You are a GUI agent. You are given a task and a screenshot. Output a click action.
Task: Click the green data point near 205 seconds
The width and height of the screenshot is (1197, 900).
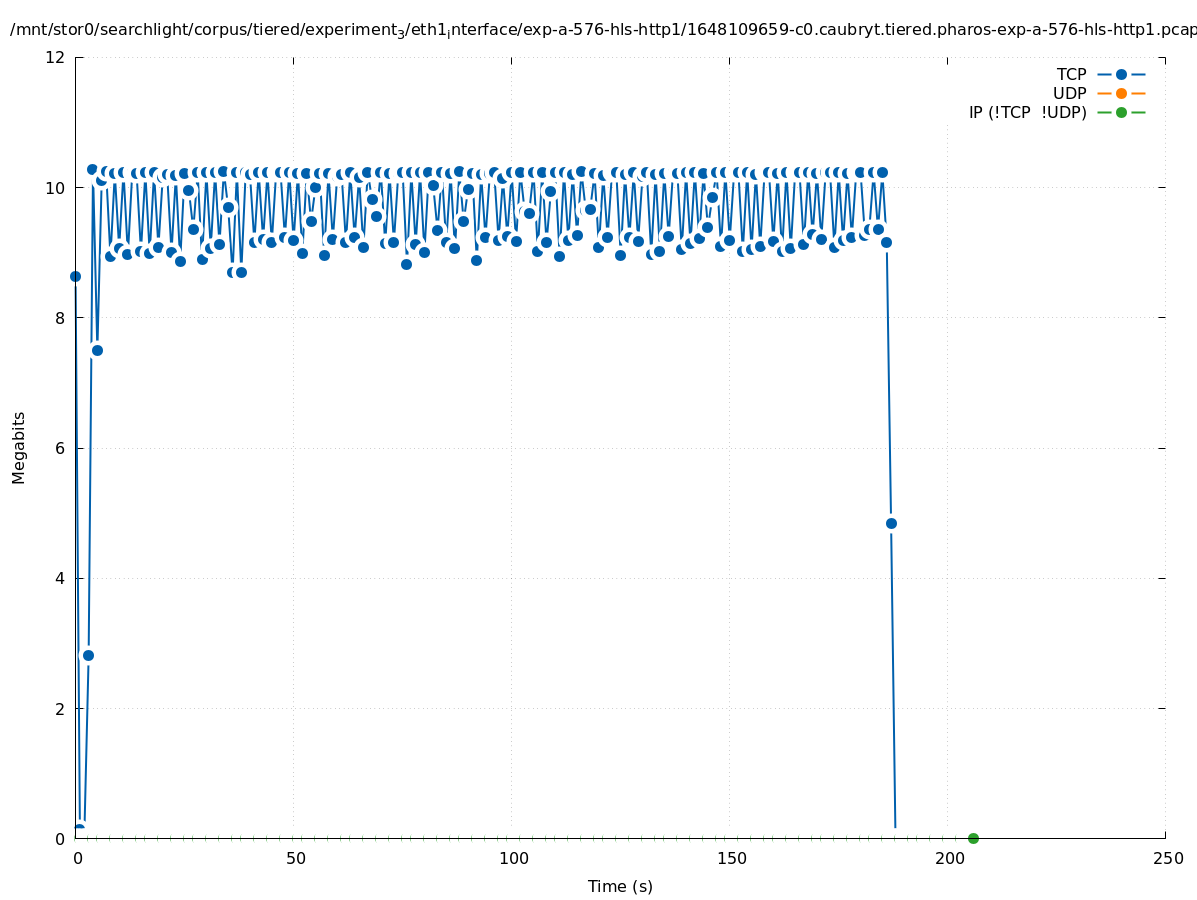point(973,838)
